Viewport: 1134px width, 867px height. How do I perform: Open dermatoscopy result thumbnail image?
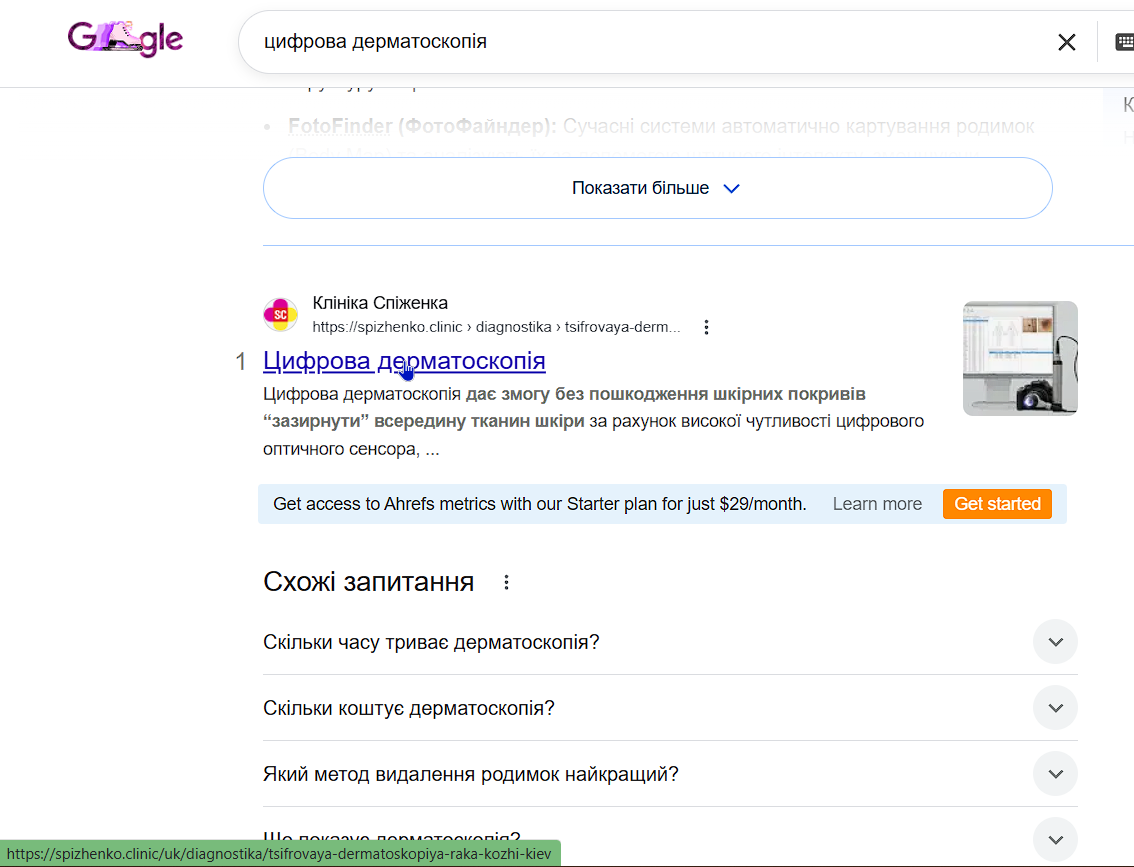pos(1020,359)
